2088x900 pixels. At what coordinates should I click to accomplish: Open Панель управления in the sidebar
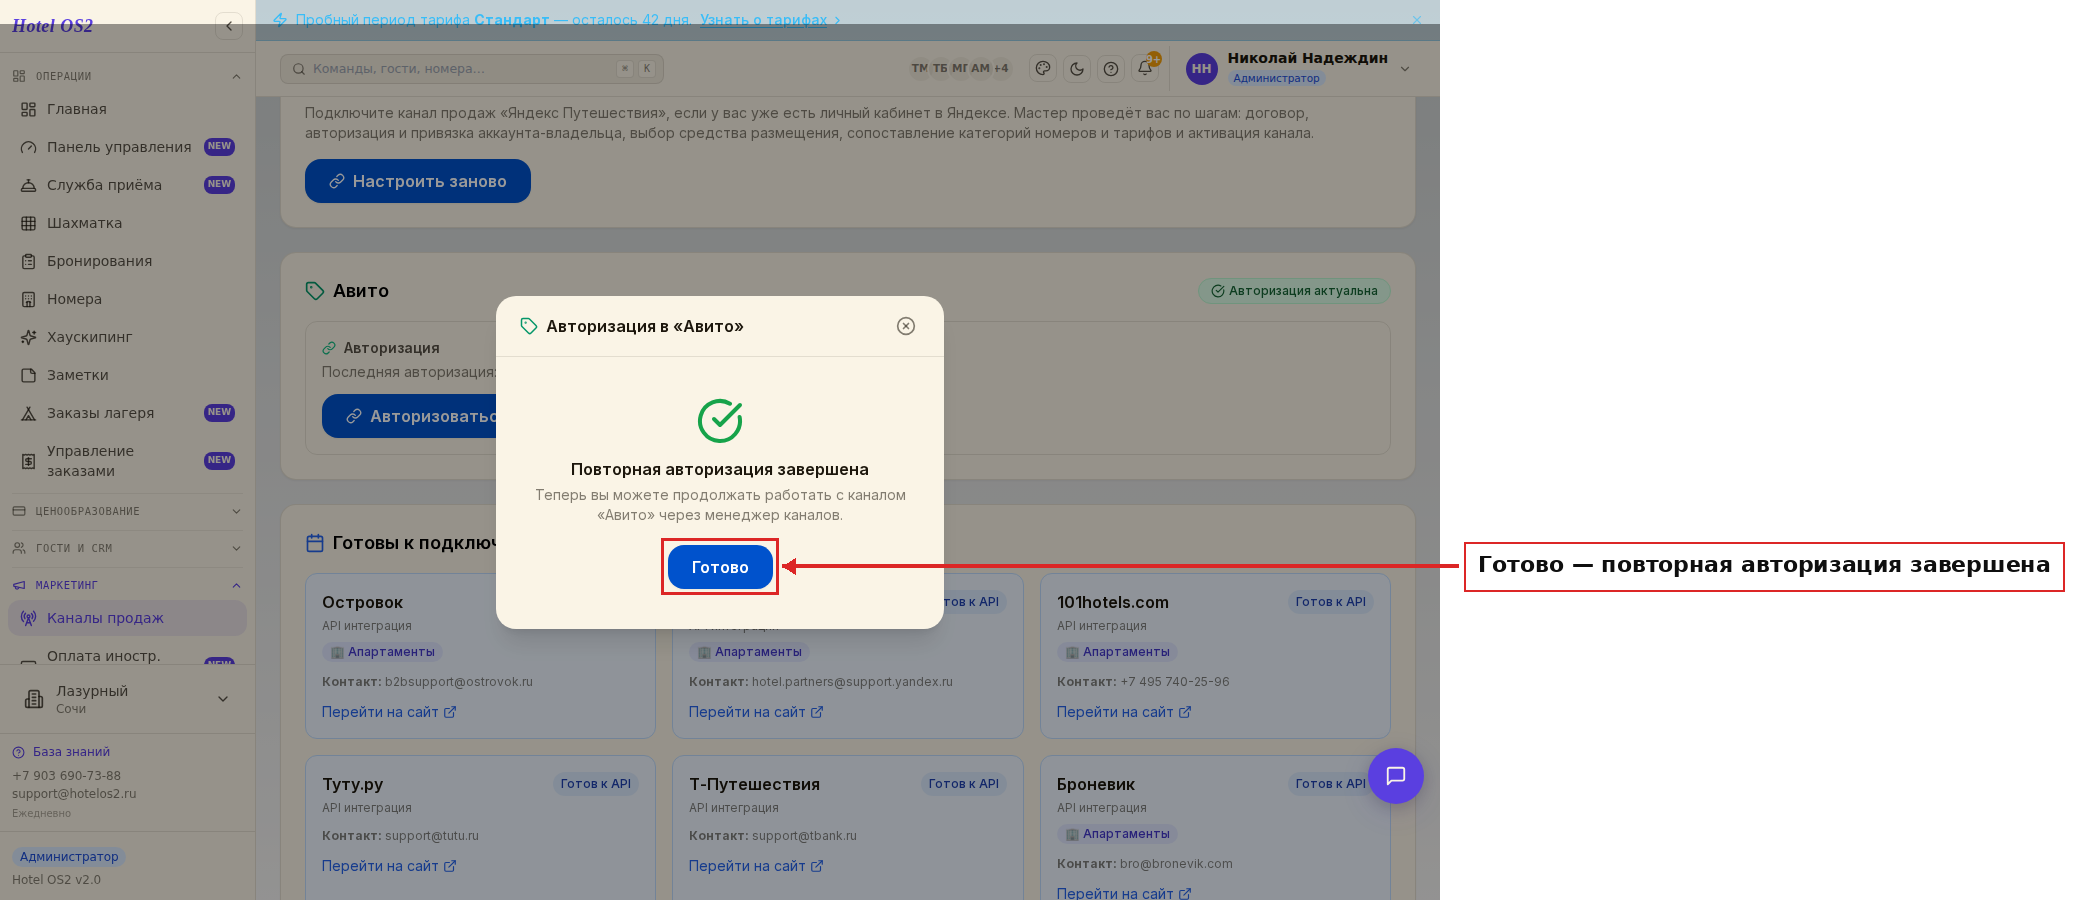tap(127, 147)
